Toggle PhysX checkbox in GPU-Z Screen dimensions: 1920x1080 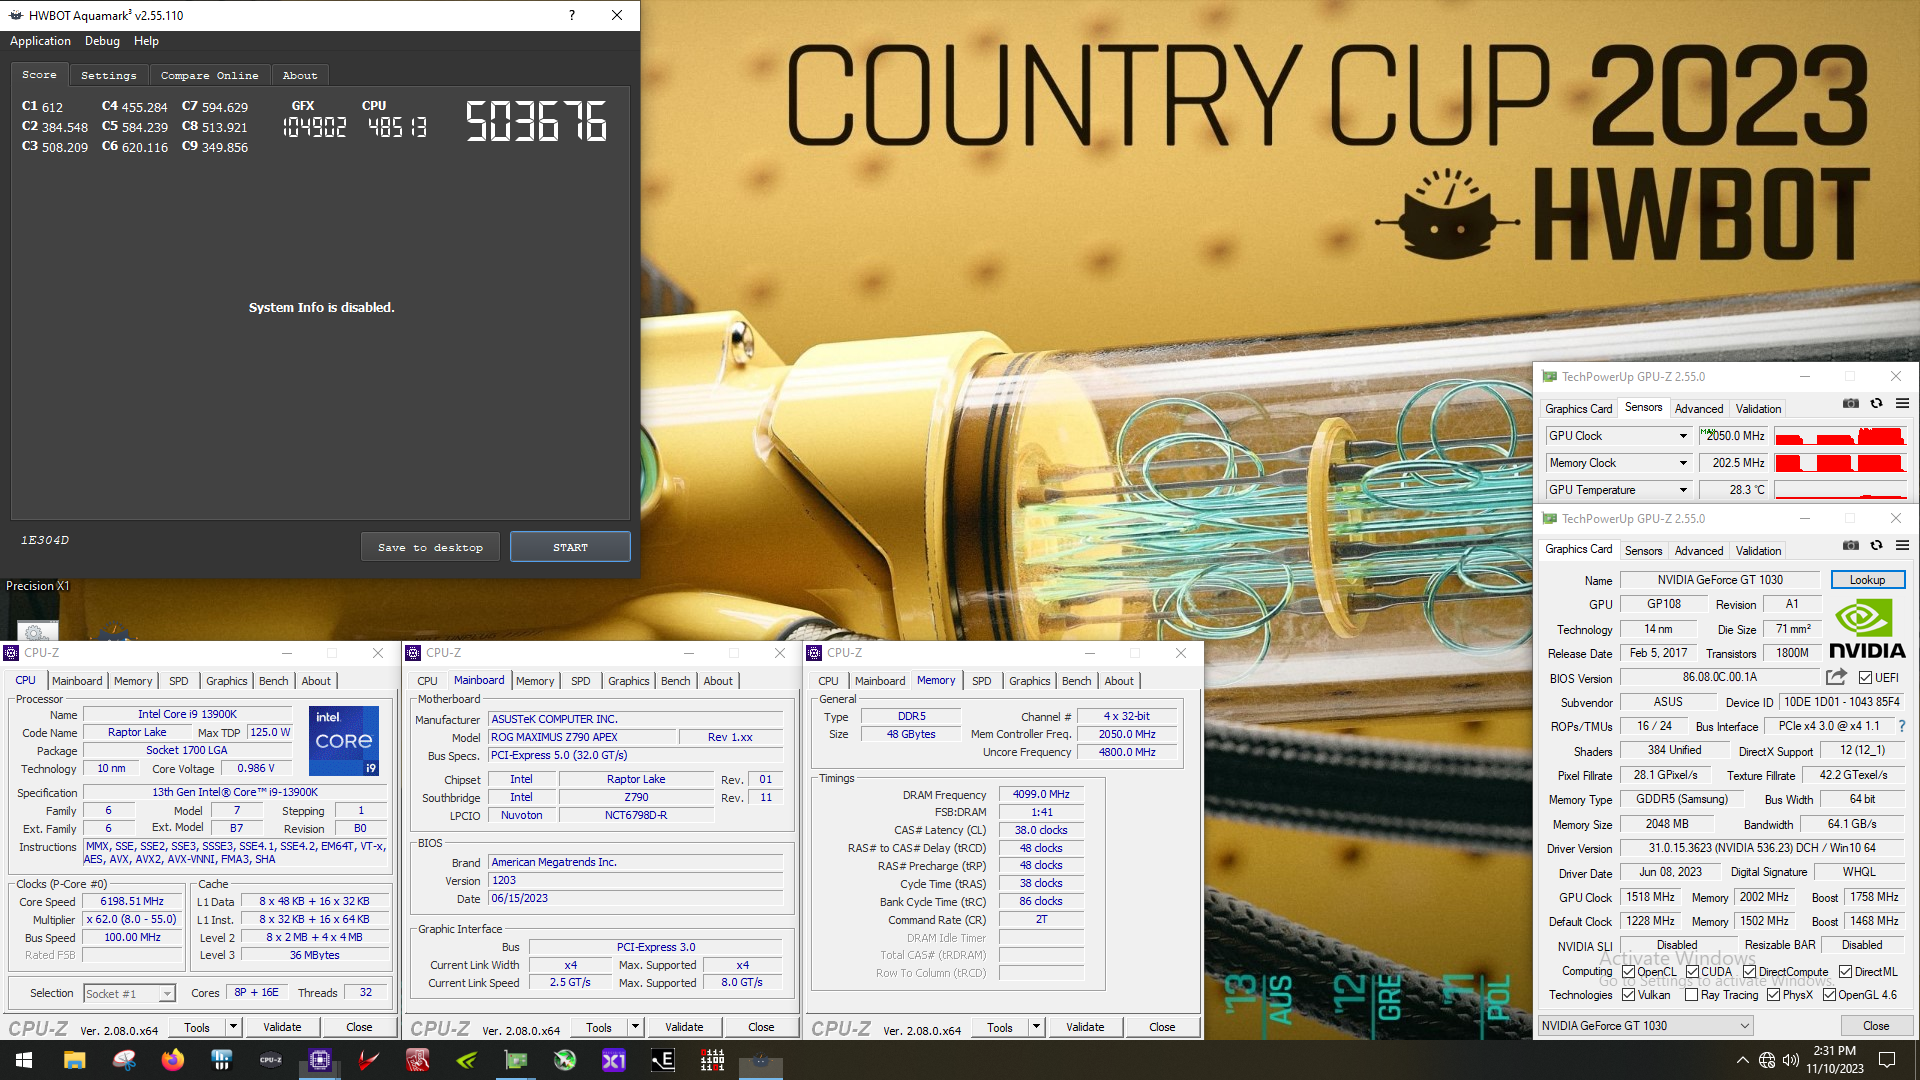1773,995
